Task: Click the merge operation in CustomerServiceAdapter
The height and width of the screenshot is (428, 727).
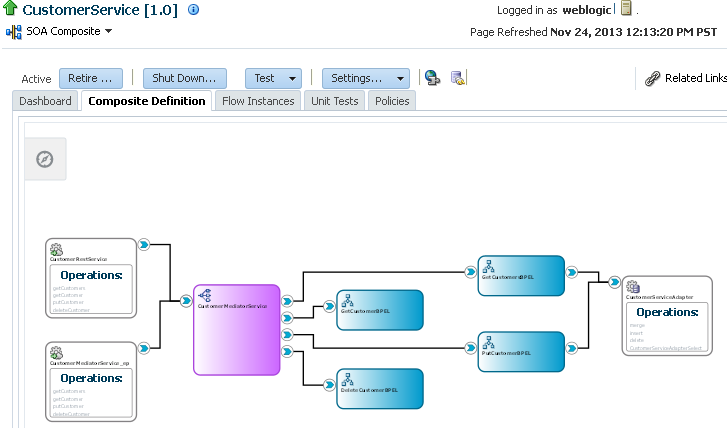Action: (x=637, y=326)
